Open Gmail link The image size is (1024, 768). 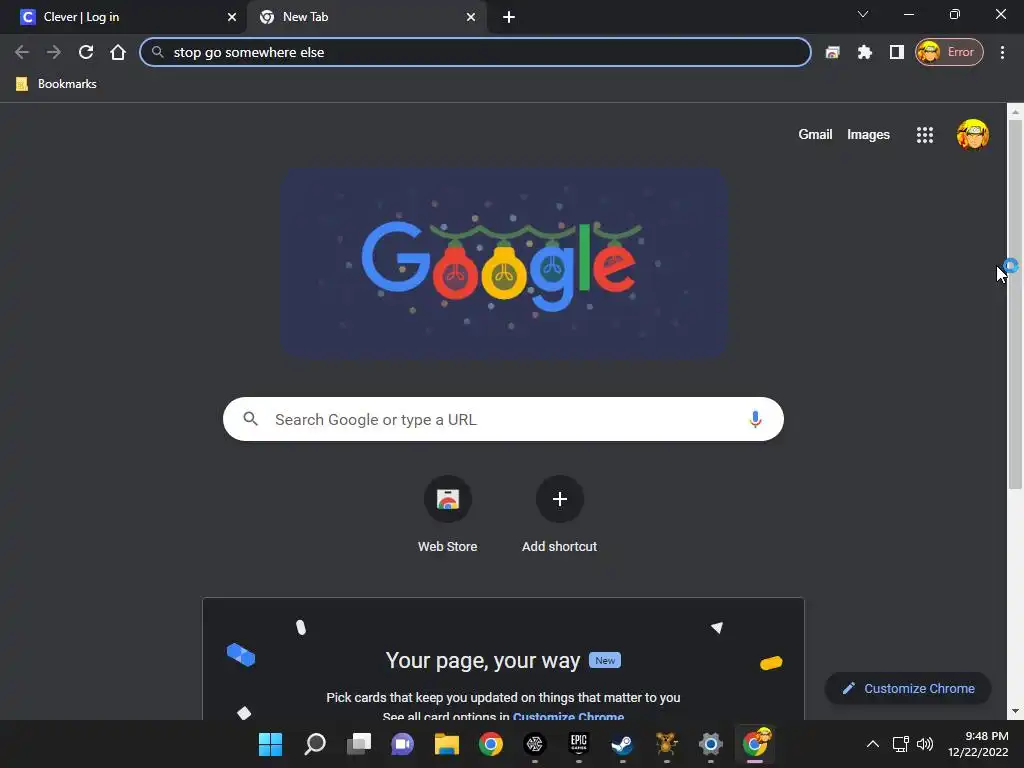[815, 135]
